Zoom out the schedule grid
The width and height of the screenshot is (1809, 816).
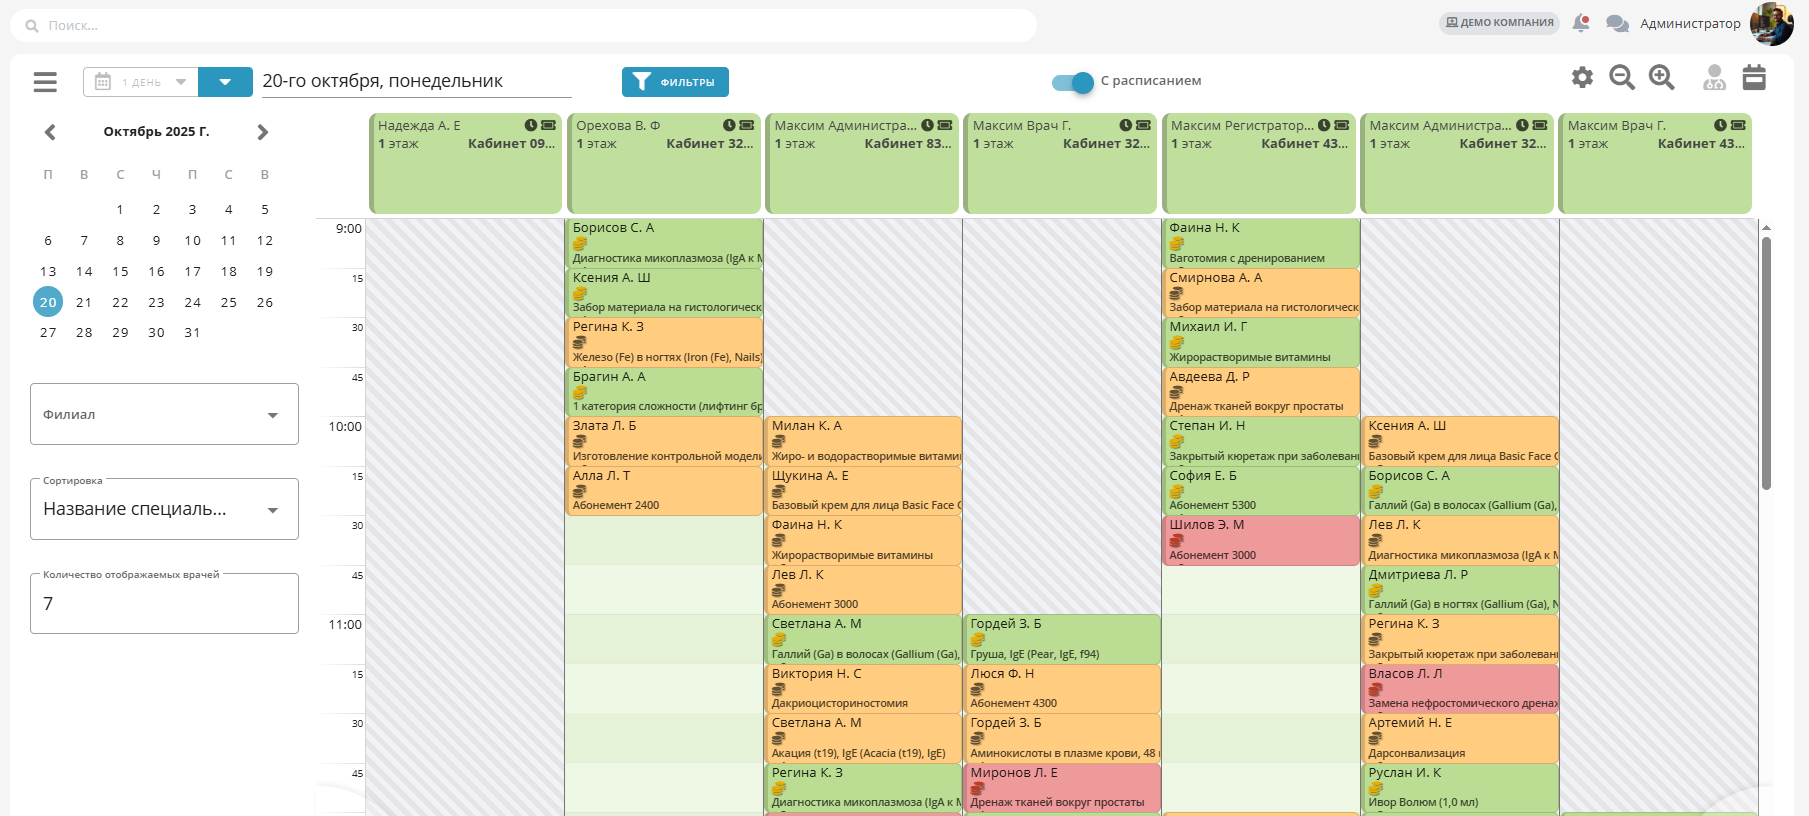(x=1622, y=77)
